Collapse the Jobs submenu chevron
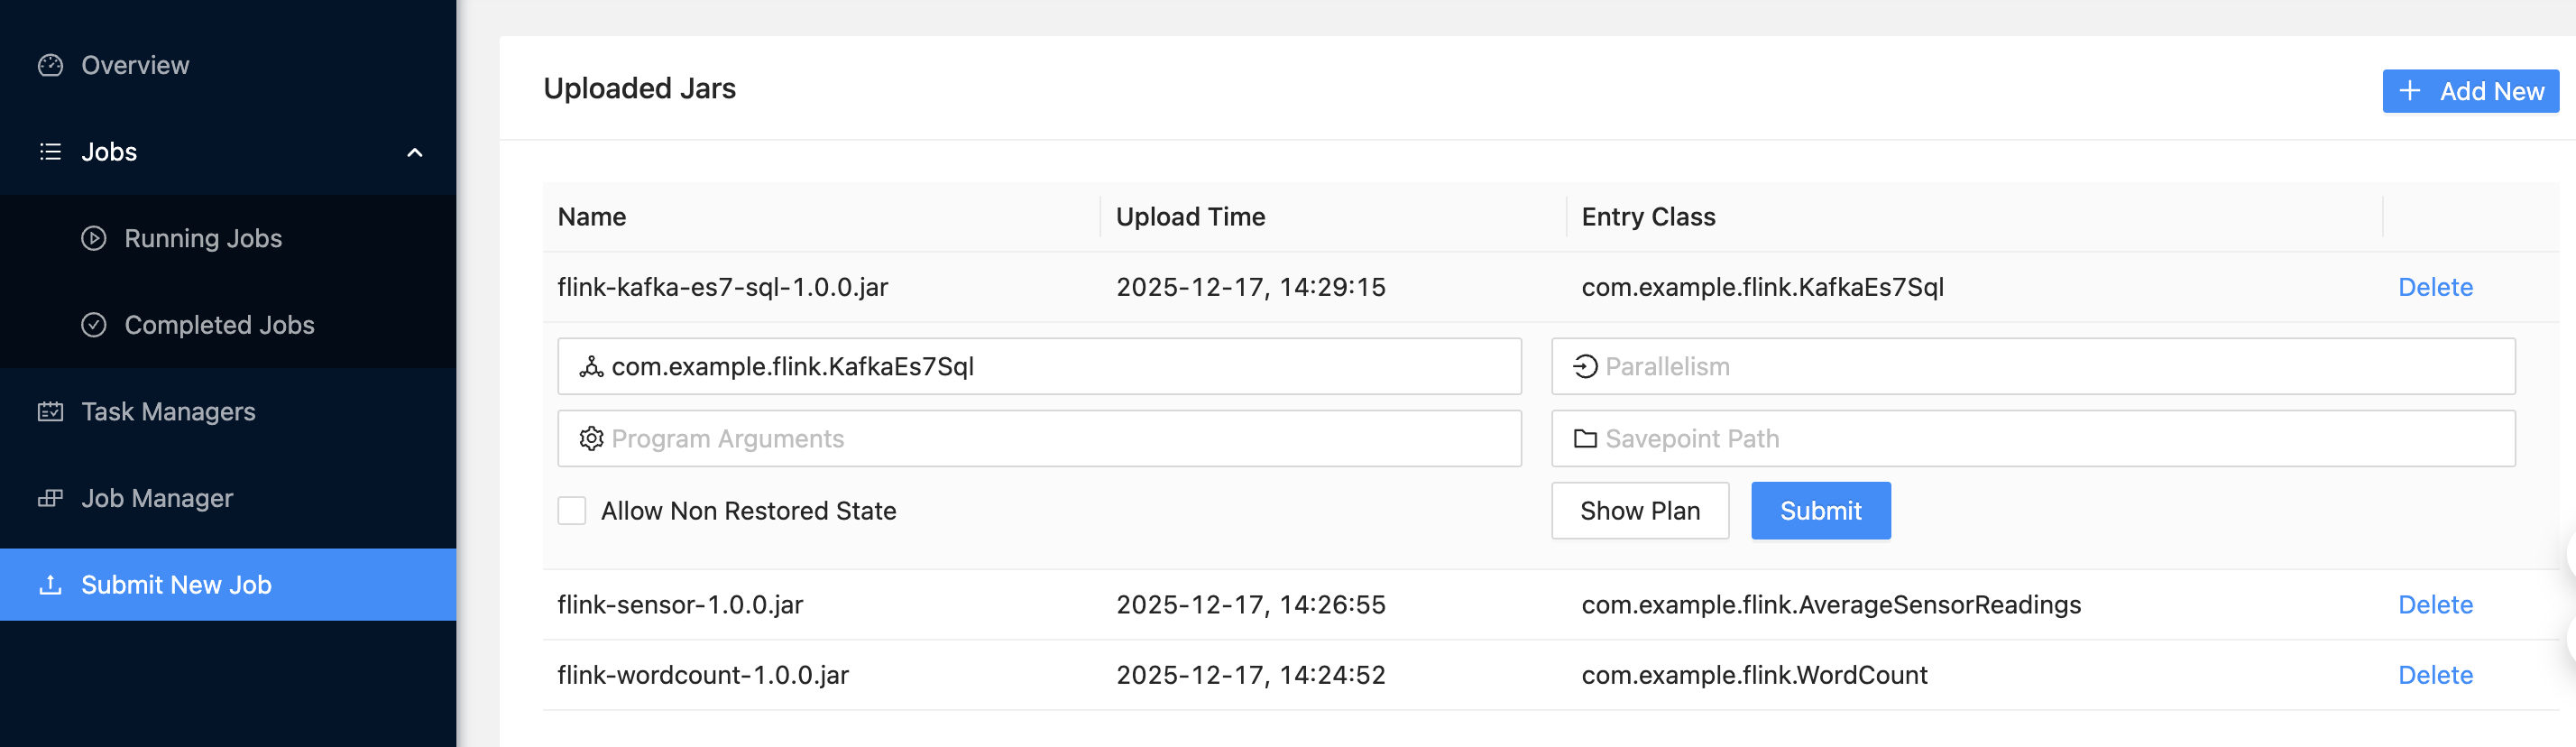The image size is (2576, 747). click(415, 153)
